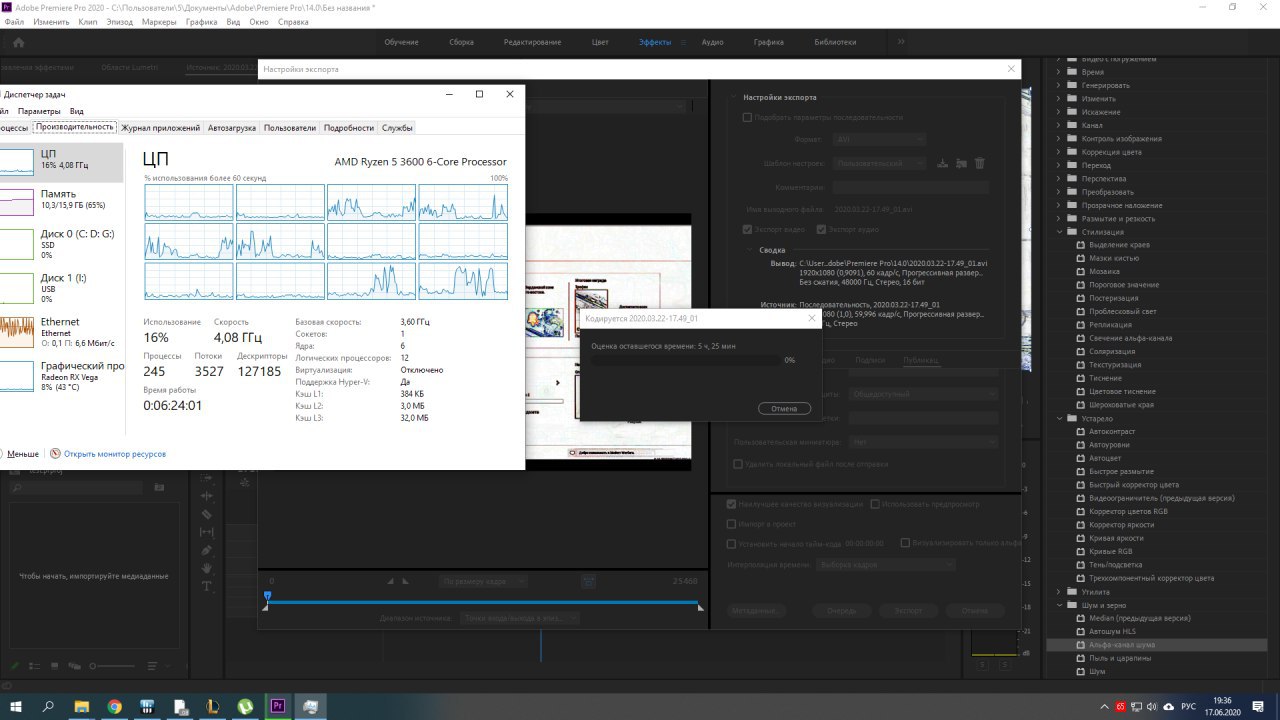Open the Интерполяция времени dropdown

pyautogui.click(x=885, y=565)
